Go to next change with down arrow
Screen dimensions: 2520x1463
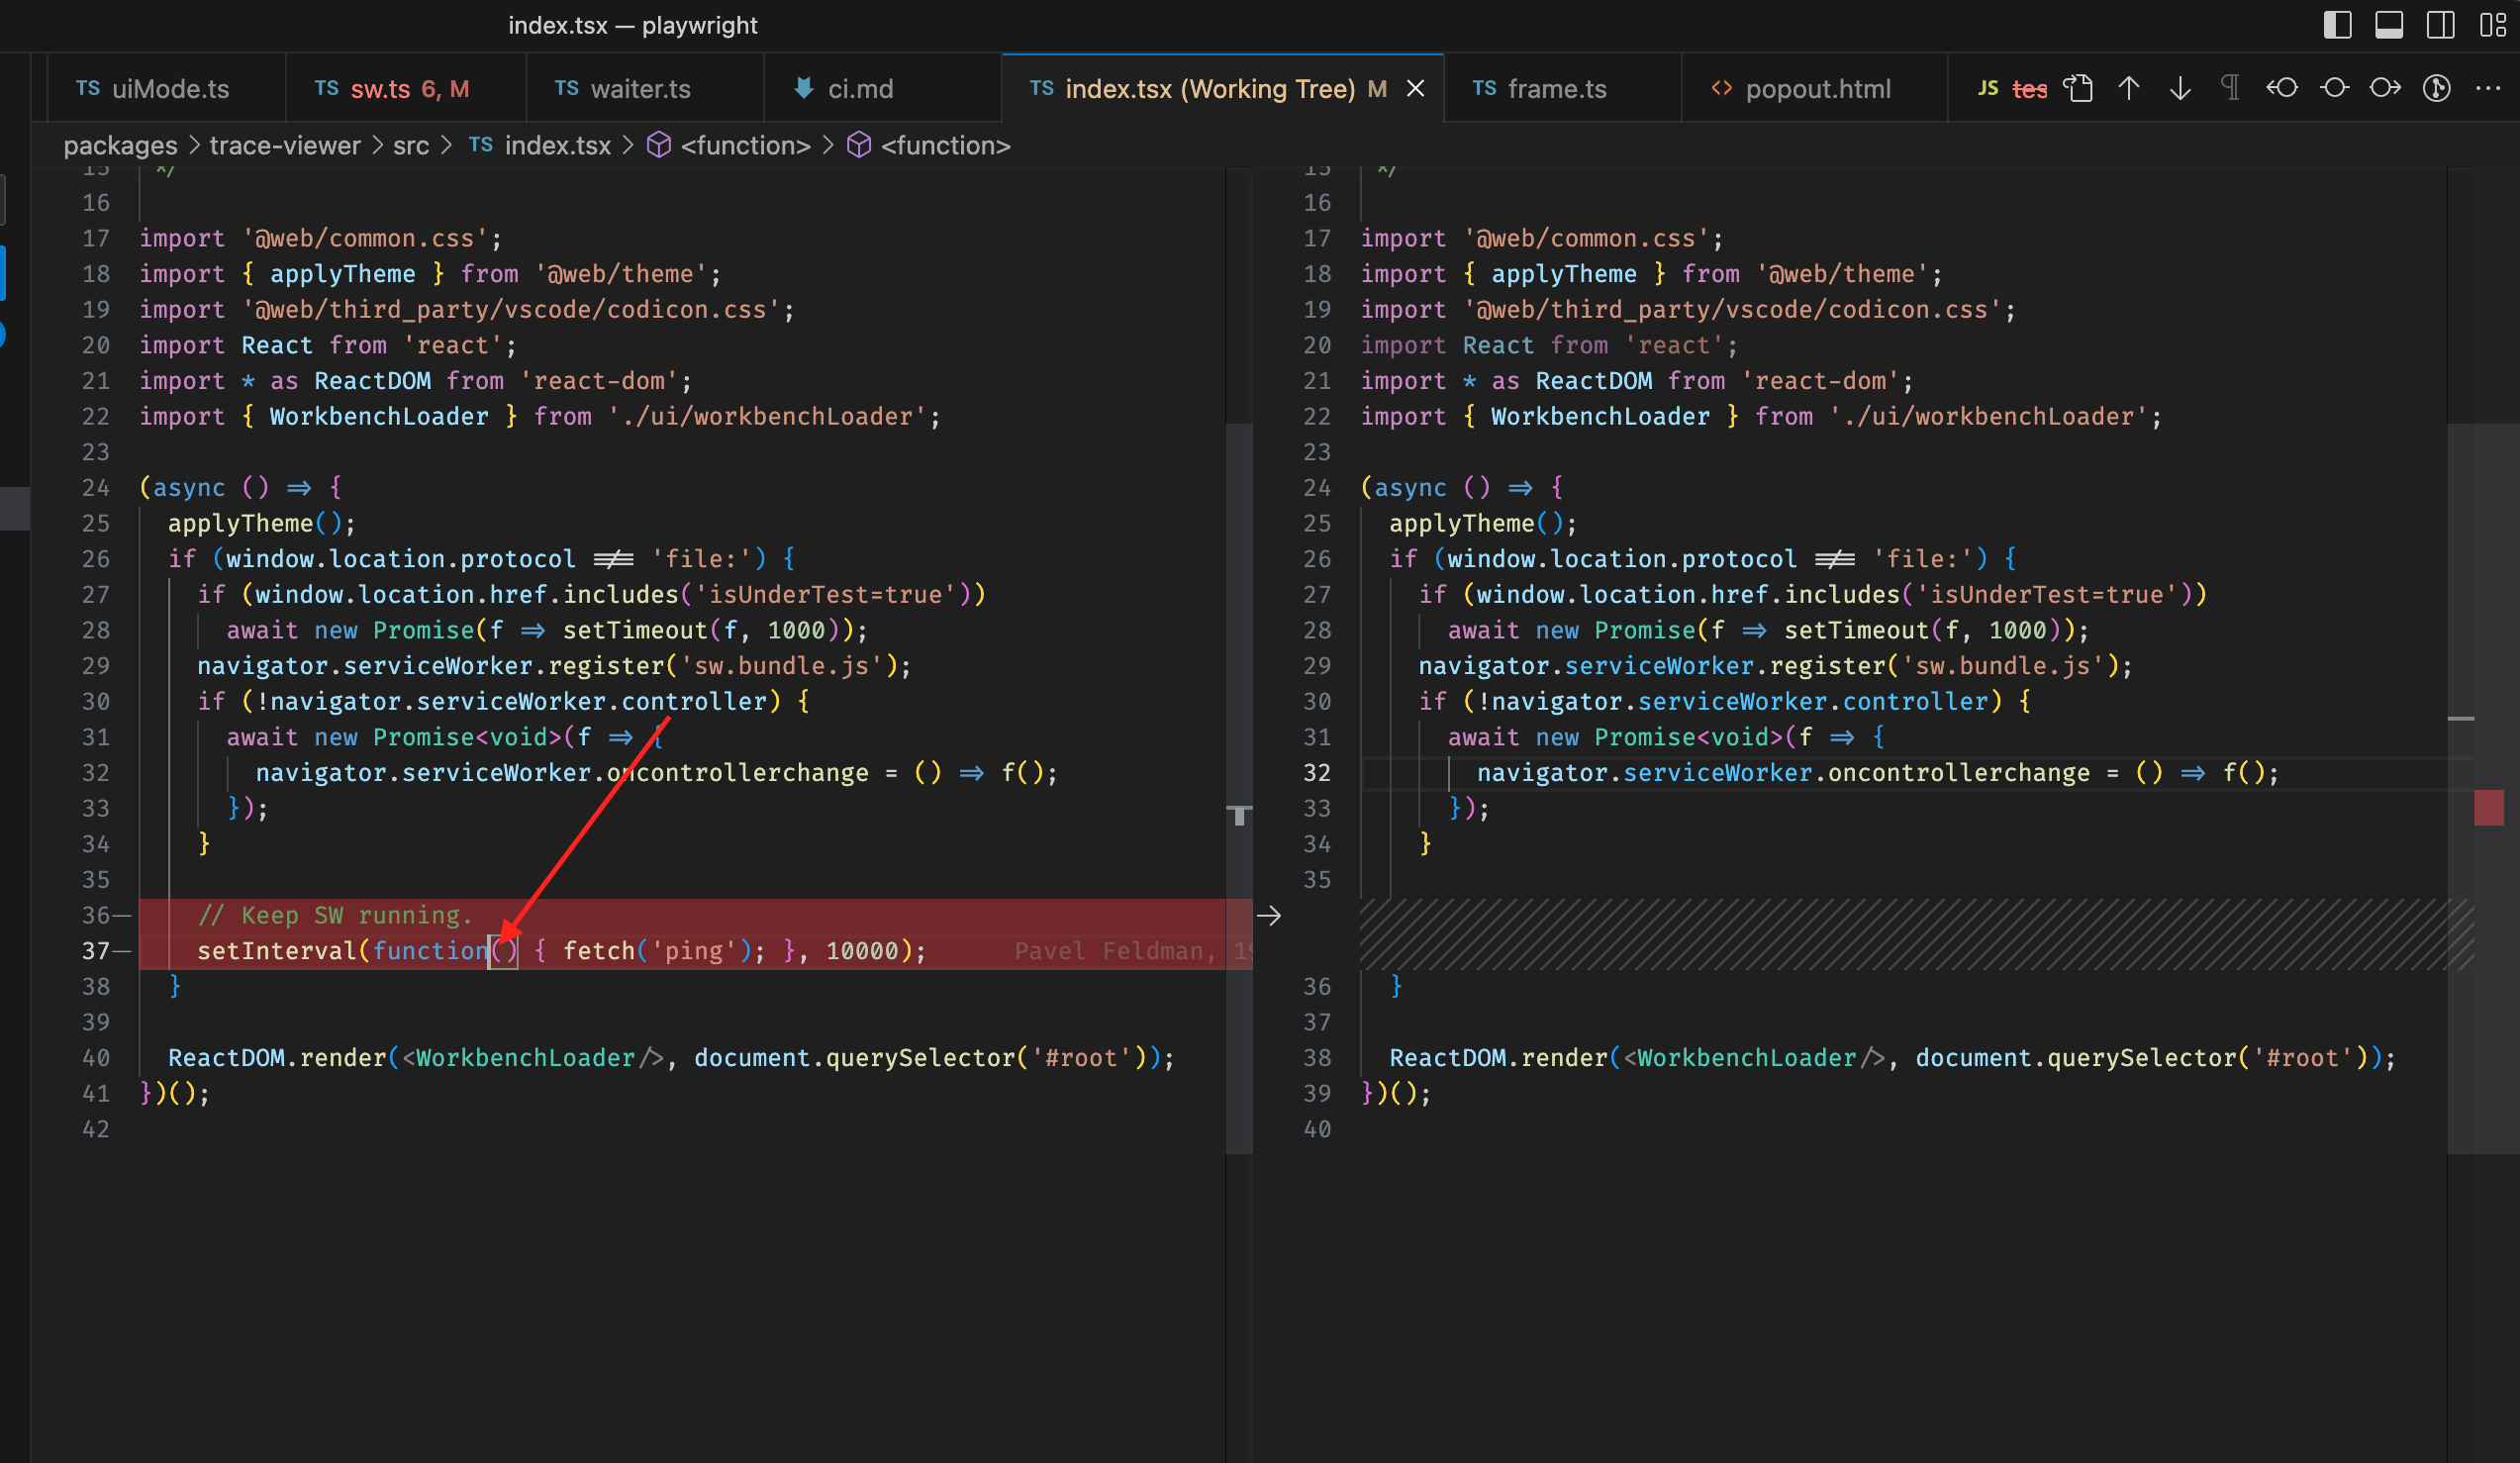click(x=2180, y=88)
